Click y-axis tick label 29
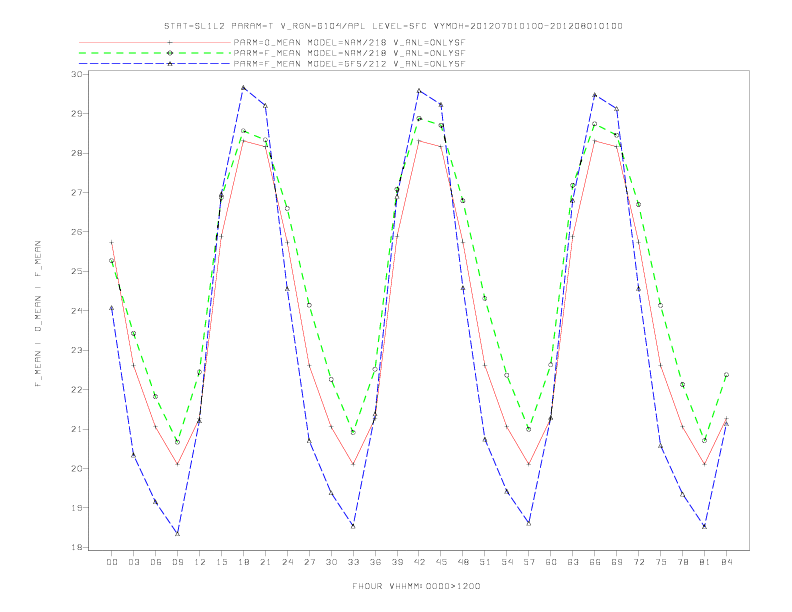792x612 pixels. pos(77,114)
